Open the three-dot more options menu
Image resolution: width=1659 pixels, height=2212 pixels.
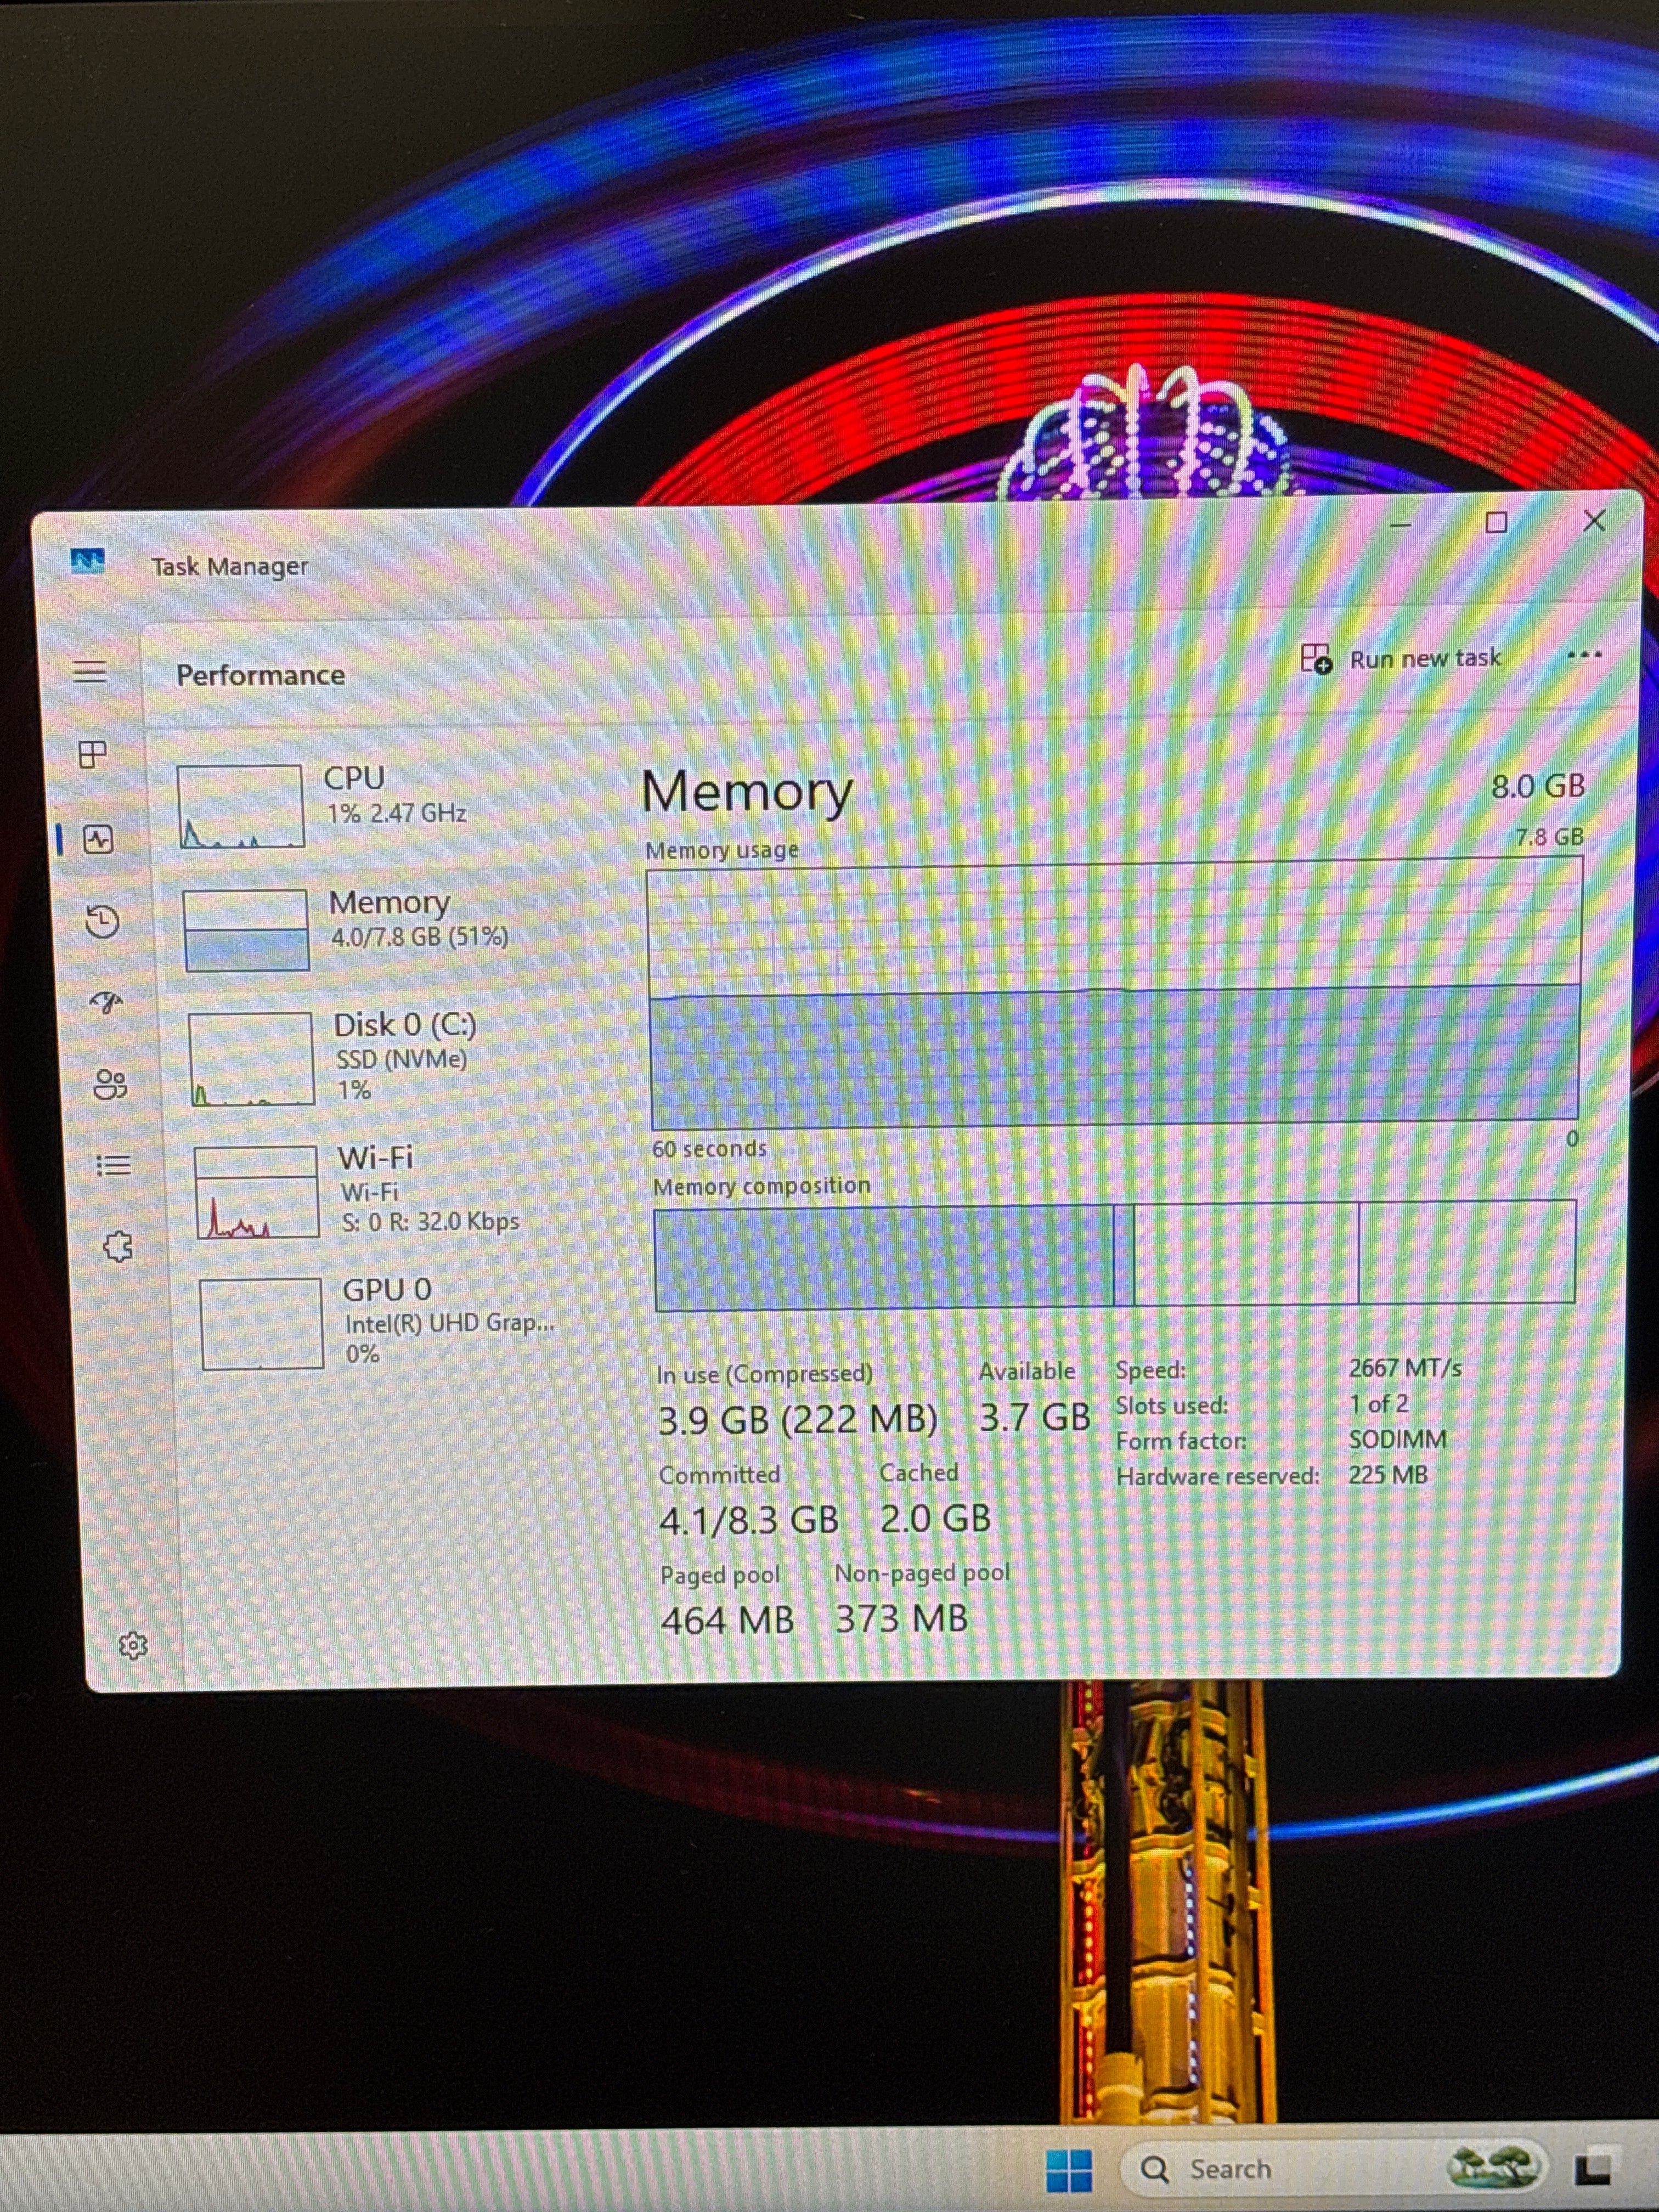pos(1585,655)
